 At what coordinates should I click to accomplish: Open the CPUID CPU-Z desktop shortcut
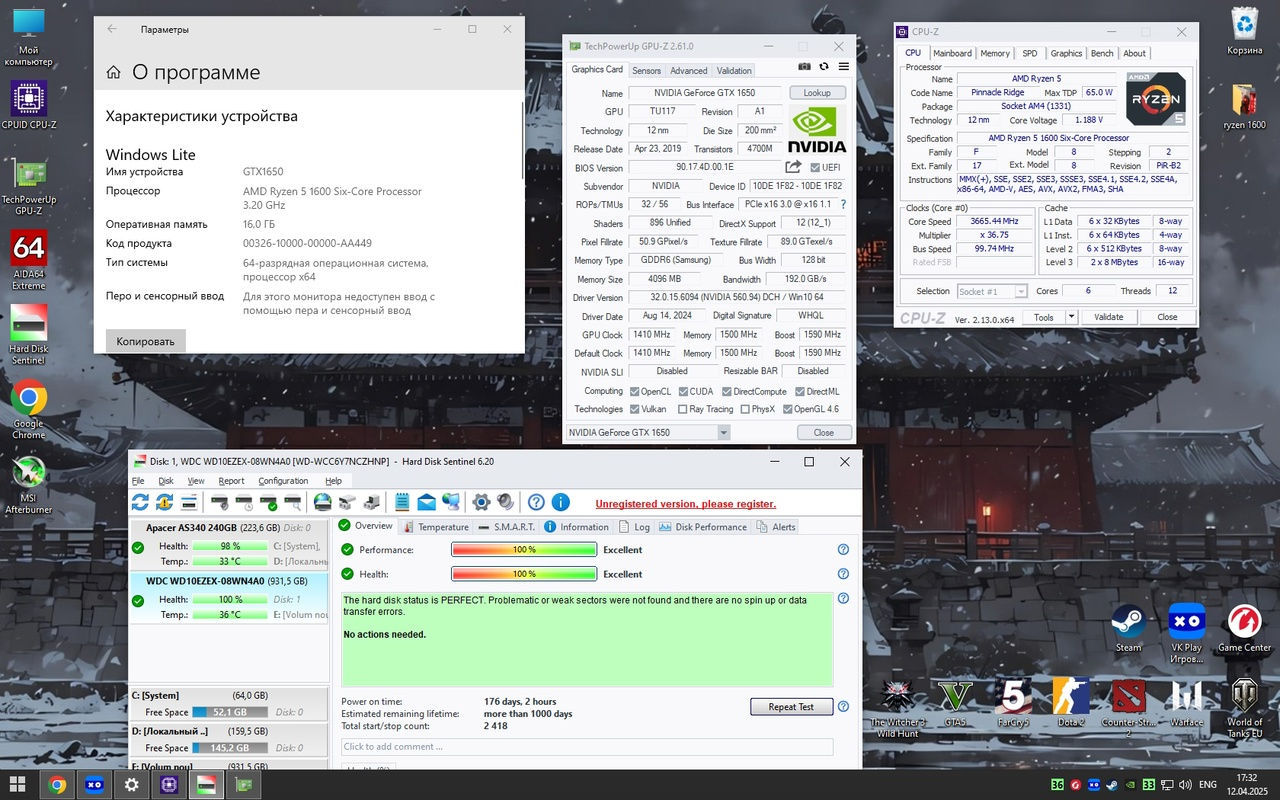click(29, 106)
